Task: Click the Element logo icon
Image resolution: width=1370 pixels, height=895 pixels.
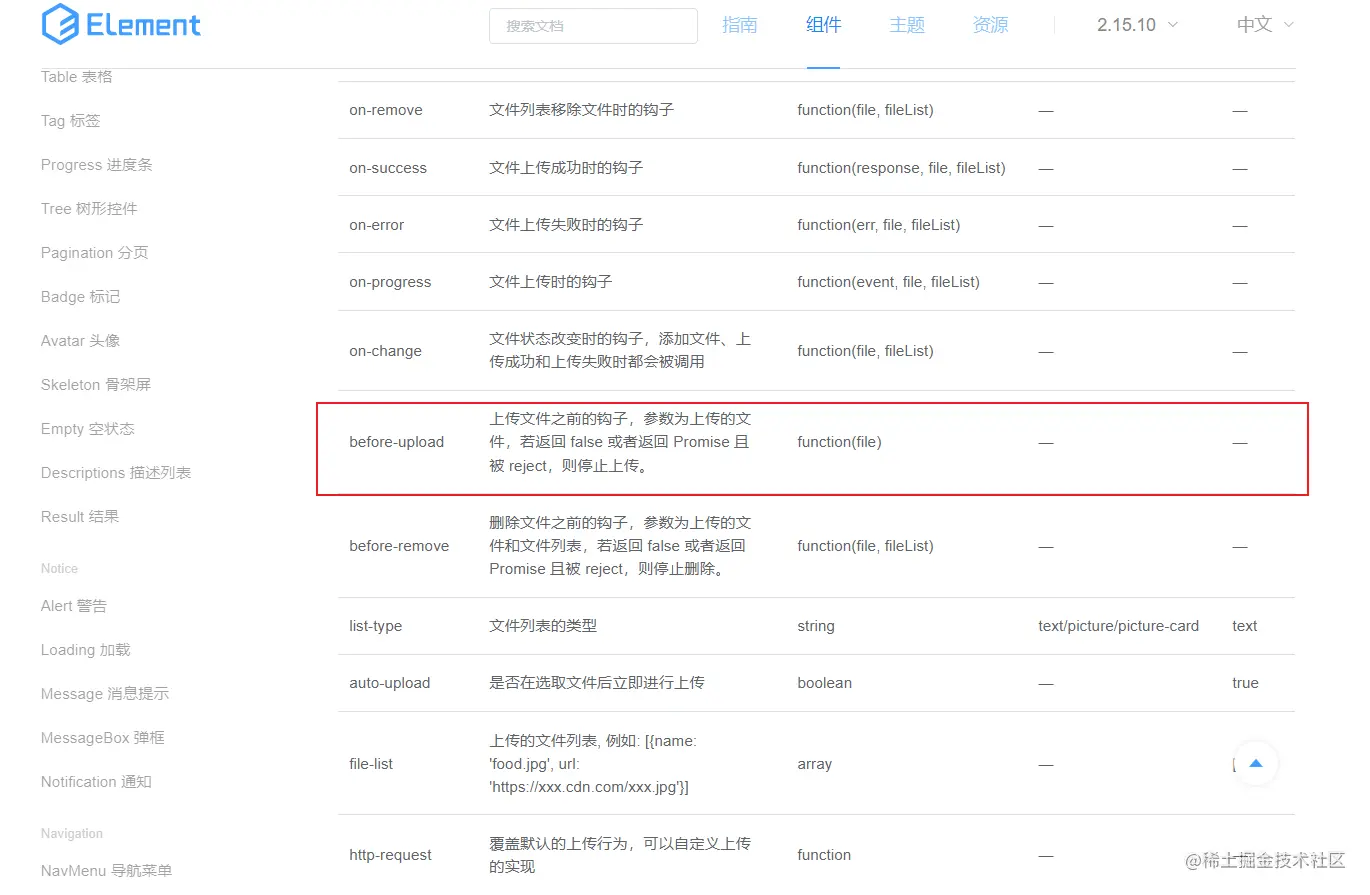Action: click(x=59, y=24)
